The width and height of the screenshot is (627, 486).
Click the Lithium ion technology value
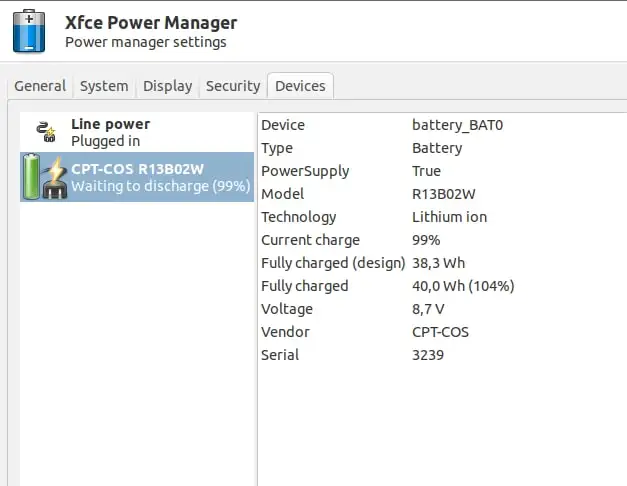click(x=448, y=217)
